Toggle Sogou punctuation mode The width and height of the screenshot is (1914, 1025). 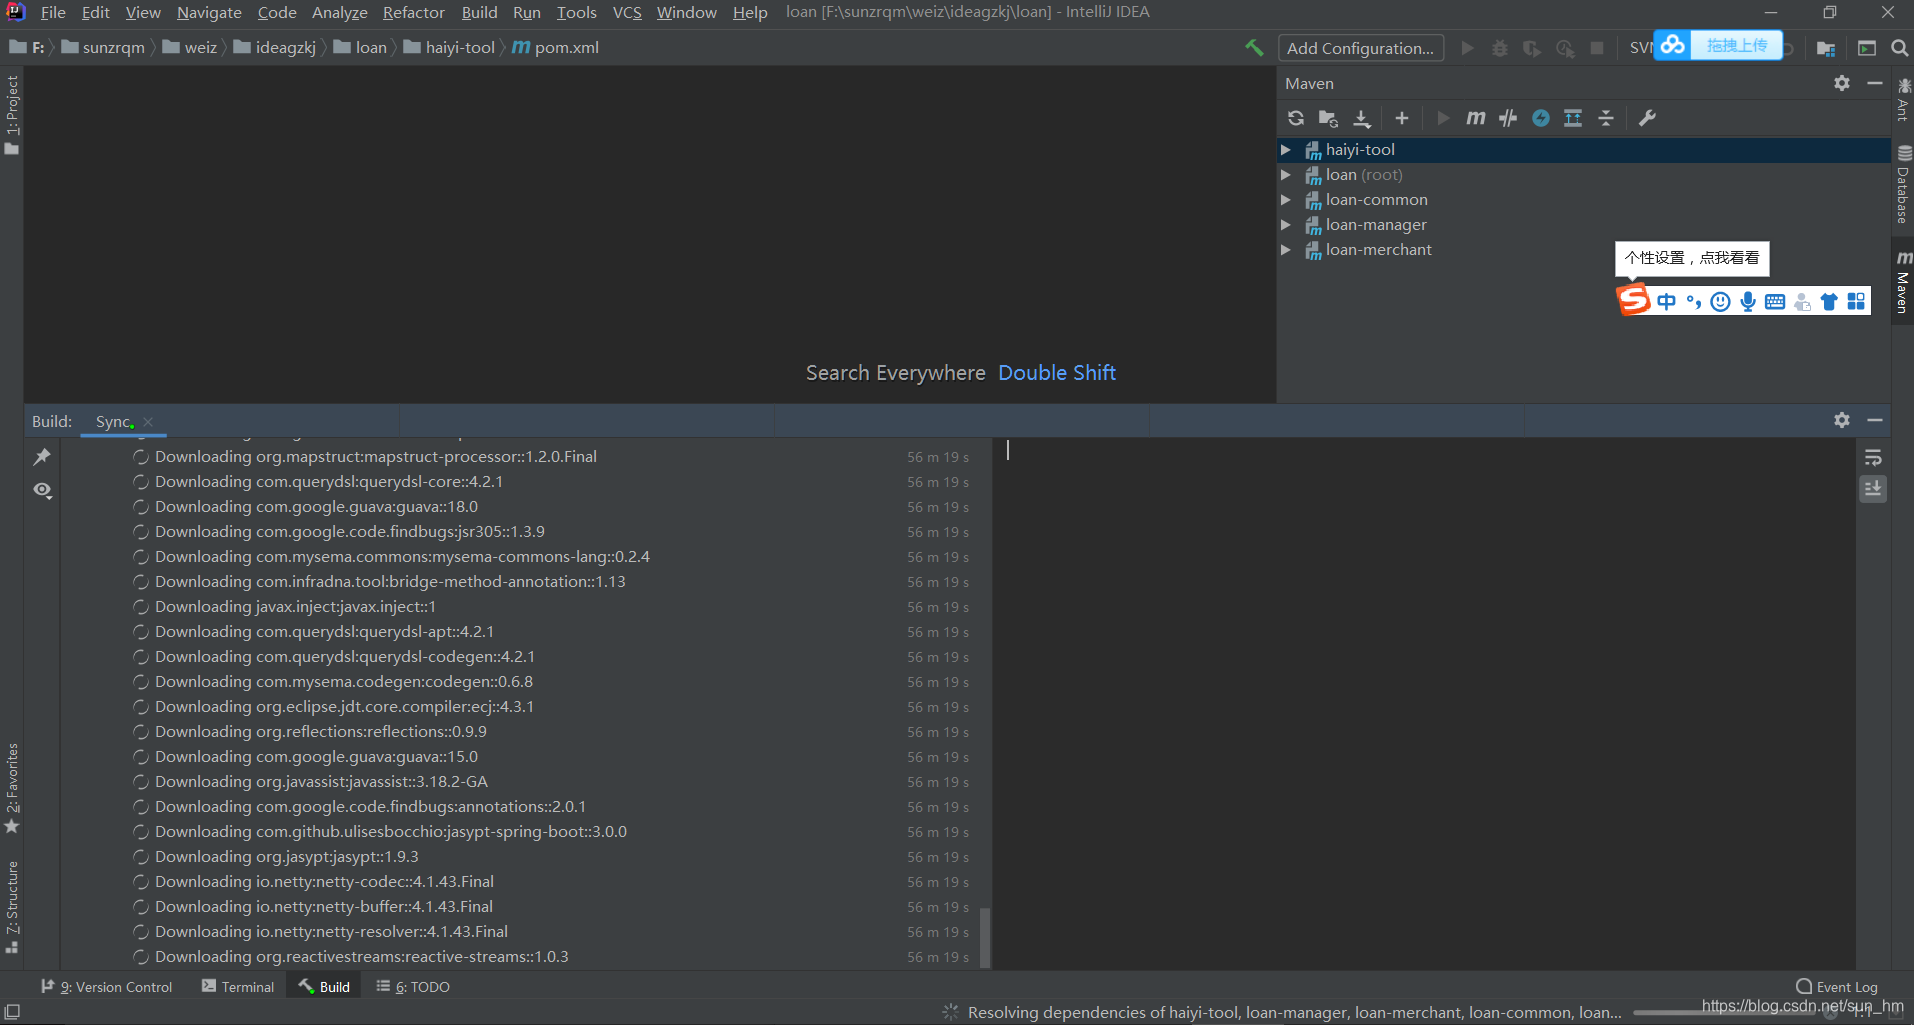click(x=1693, y=302)
